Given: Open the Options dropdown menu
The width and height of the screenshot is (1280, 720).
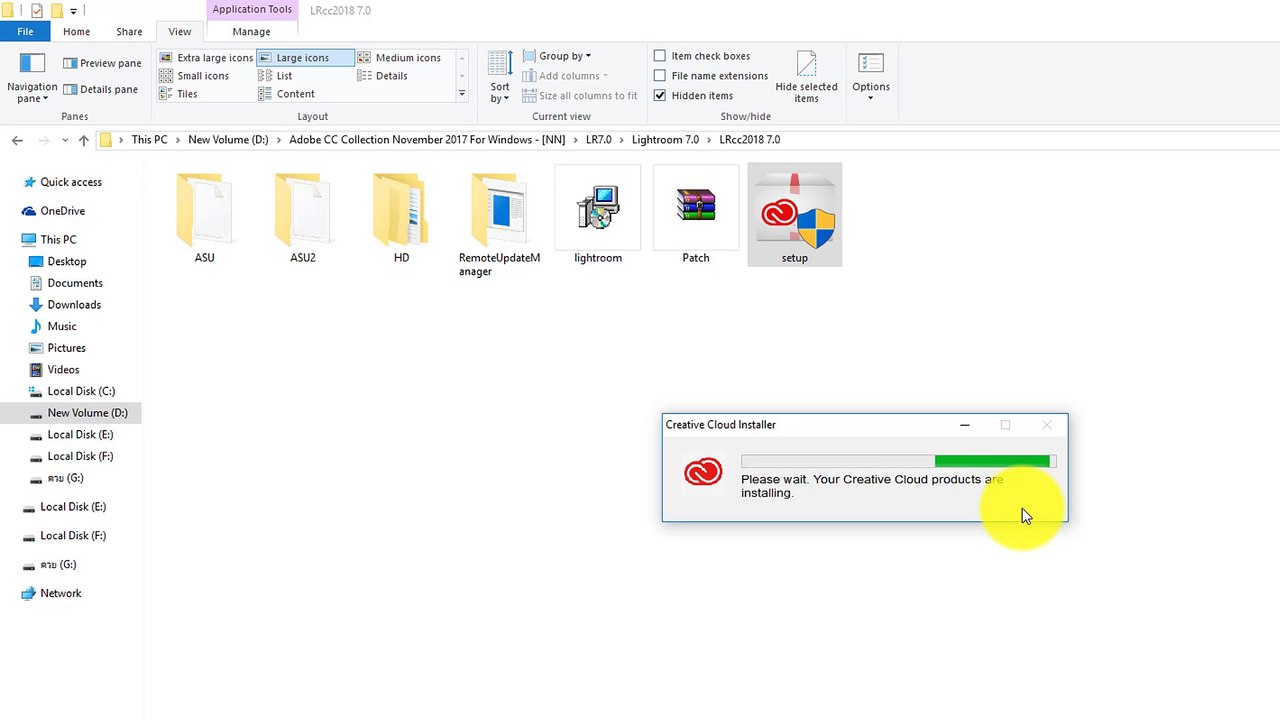Looking at the screenshot, I should 870,77.
